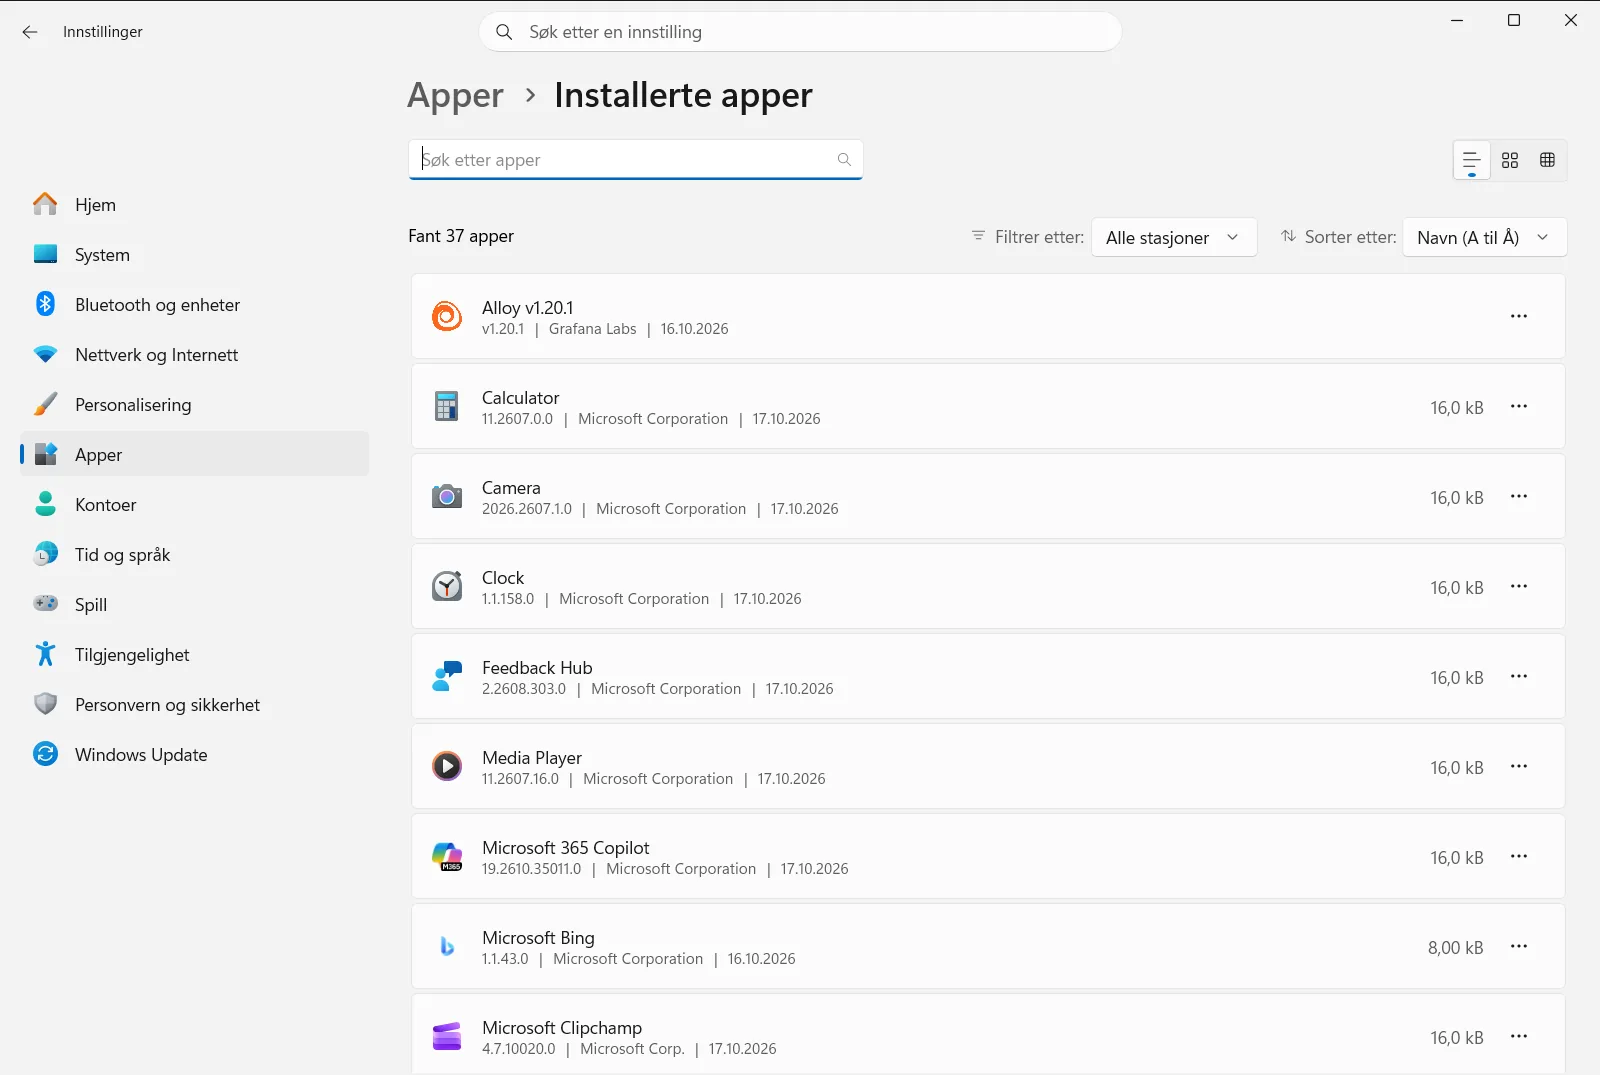Switch to table view layout icon
The image size is (1600, 1075).
pos(1547,160)
